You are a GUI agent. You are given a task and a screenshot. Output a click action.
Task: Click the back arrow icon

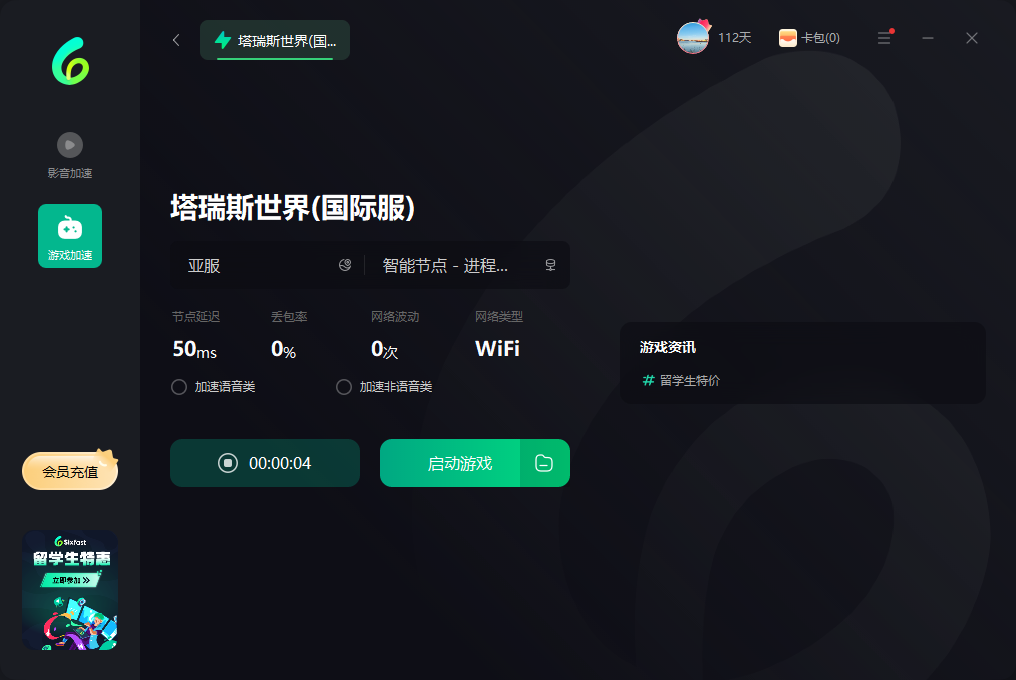[176, 40]
